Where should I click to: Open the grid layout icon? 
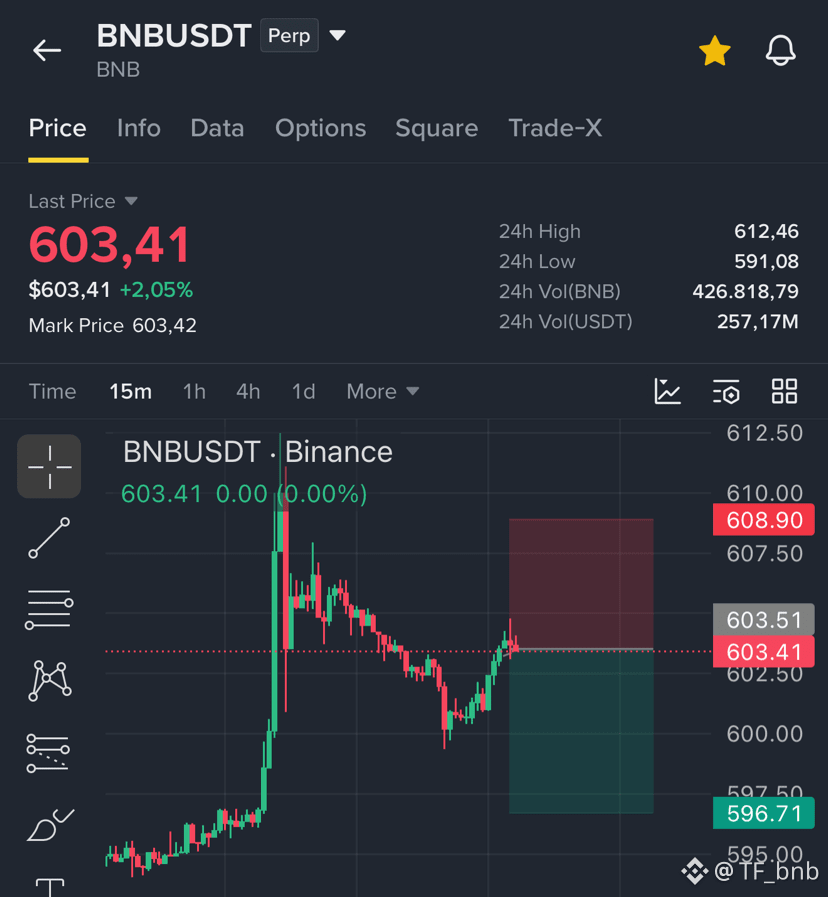click(784, 392)
